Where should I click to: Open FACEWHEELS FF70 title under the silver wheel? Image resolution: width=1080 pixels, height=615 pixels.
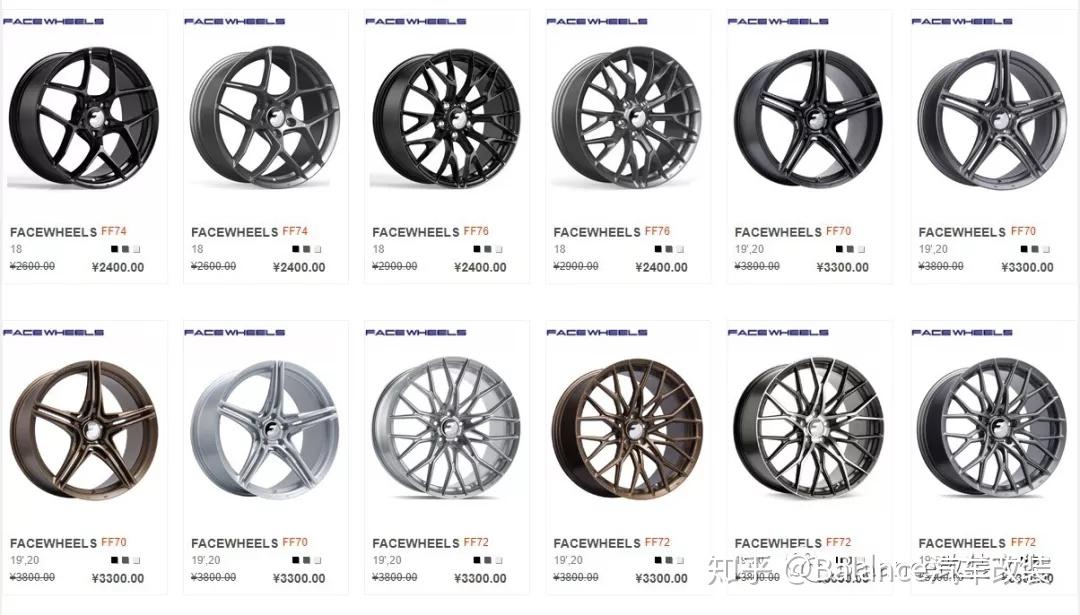249,543
